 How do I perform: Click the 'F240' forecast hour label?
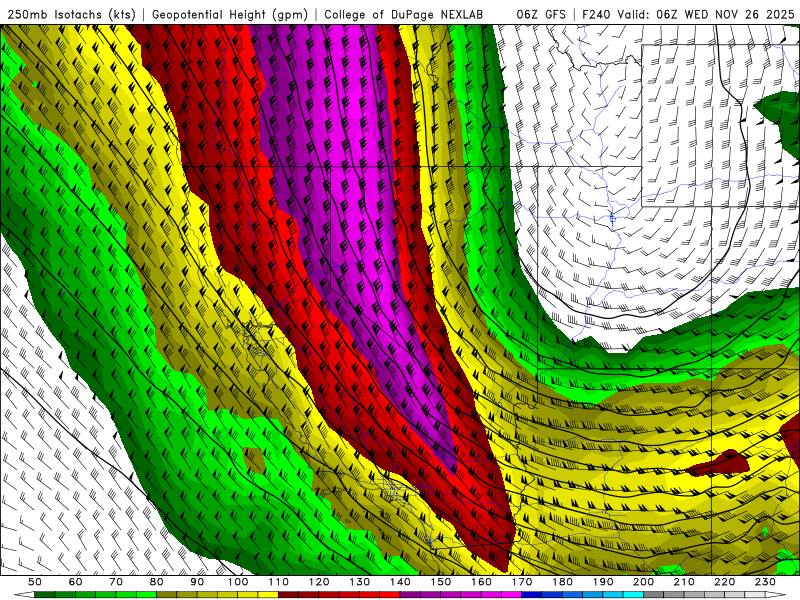(596, 15)
